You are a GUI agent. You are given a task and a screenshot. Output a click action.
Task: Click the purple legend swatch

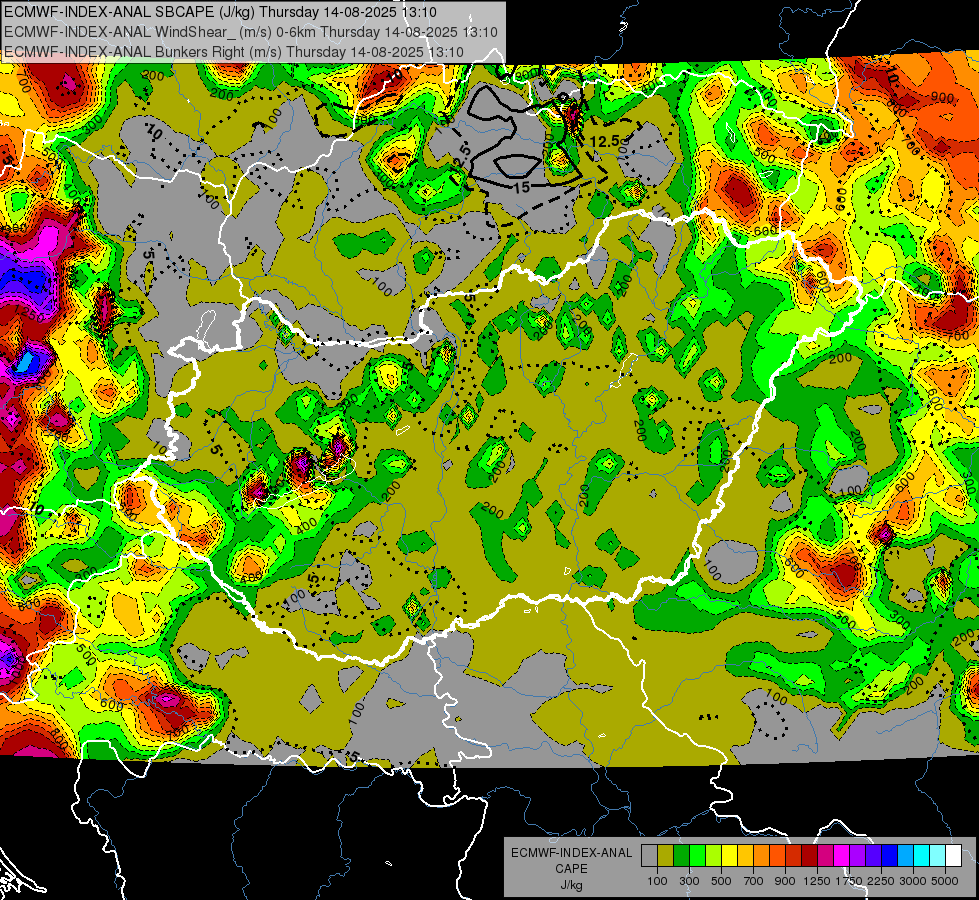pos(857,856)
